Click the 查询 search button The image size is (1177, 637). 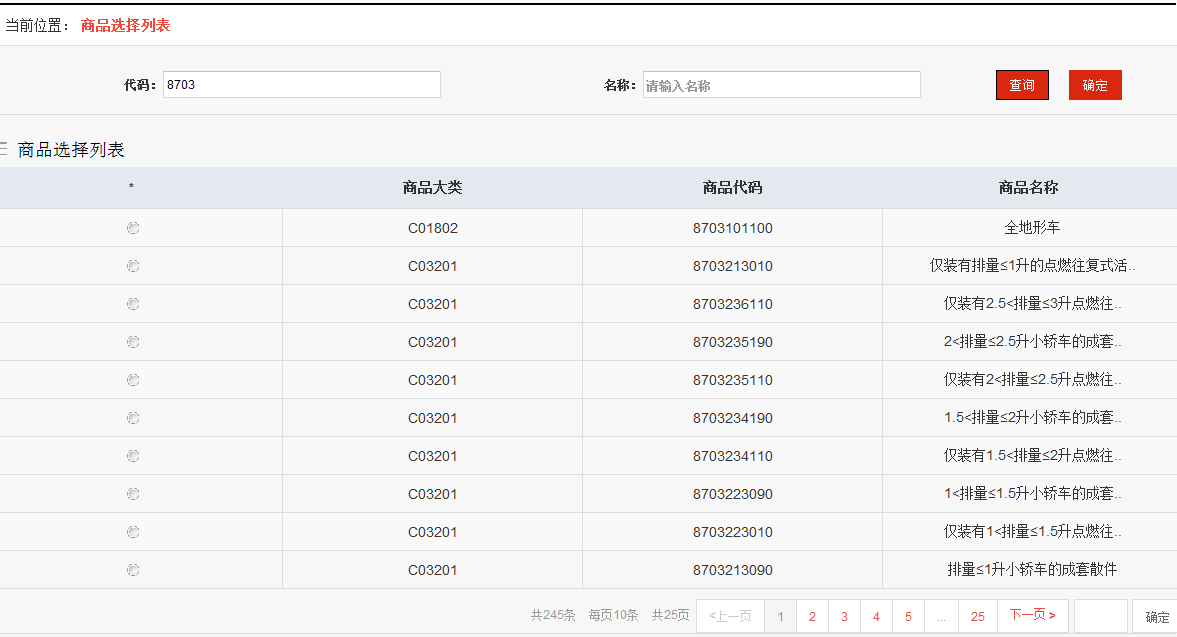1022,84
